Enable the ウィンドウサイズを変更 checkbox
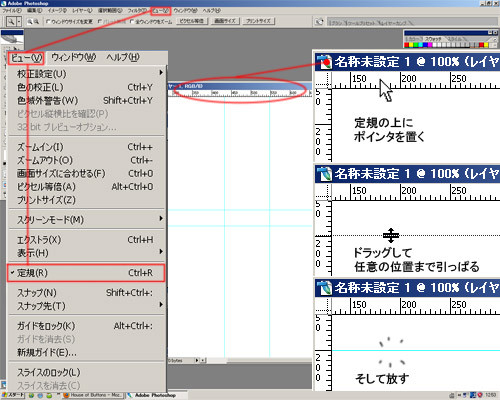Screen dimensions: 500x400 [x=48, y=22]
